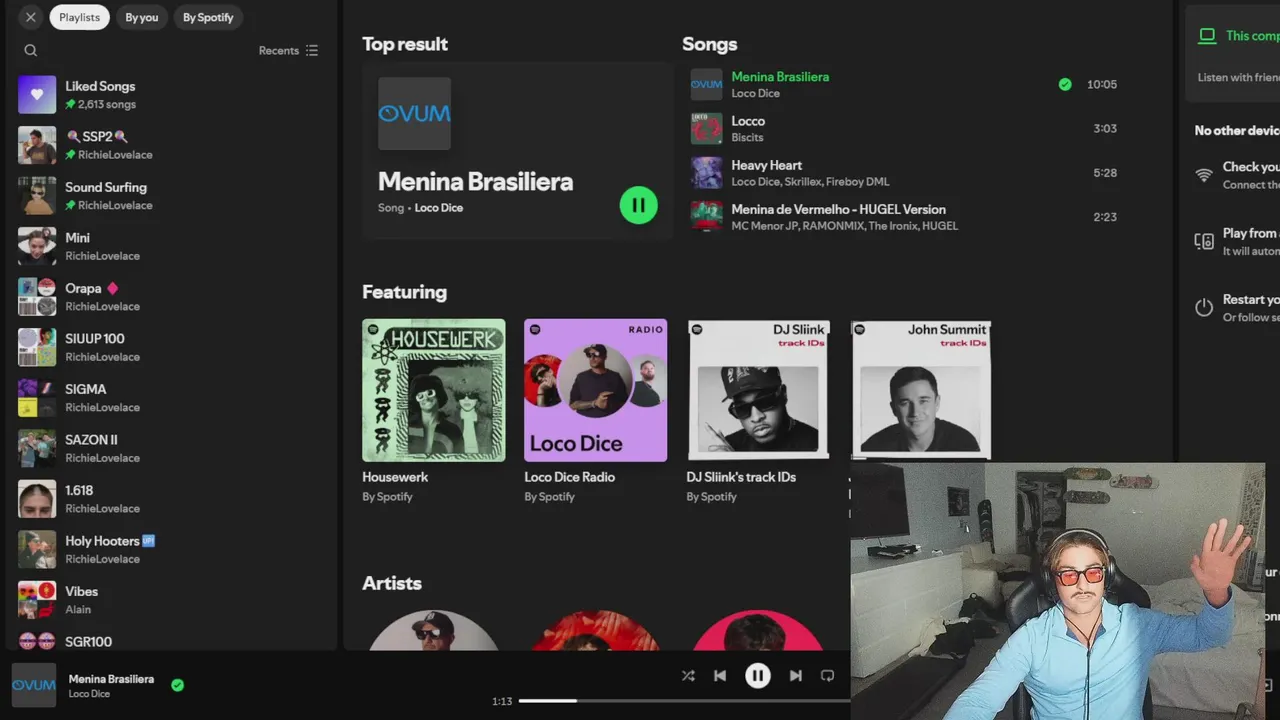Open Loco Dice link in Top result

coord(438,208)
